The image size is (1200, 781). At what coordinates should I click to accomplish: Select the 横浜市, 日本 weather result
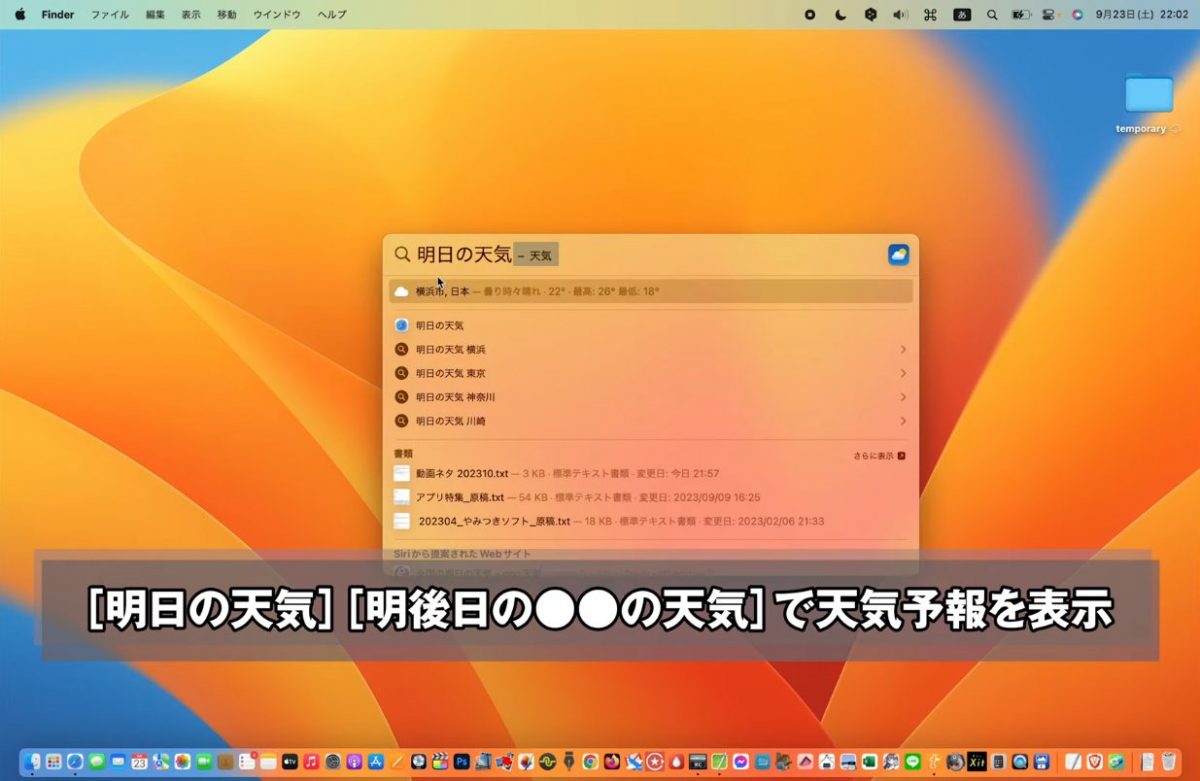point(651,291)
